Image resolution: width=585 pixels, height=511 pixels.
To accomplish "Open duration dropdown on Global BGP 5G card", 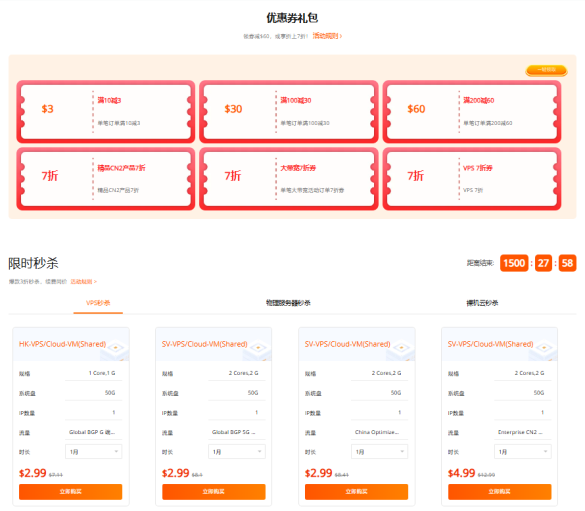I will point(237,452).
